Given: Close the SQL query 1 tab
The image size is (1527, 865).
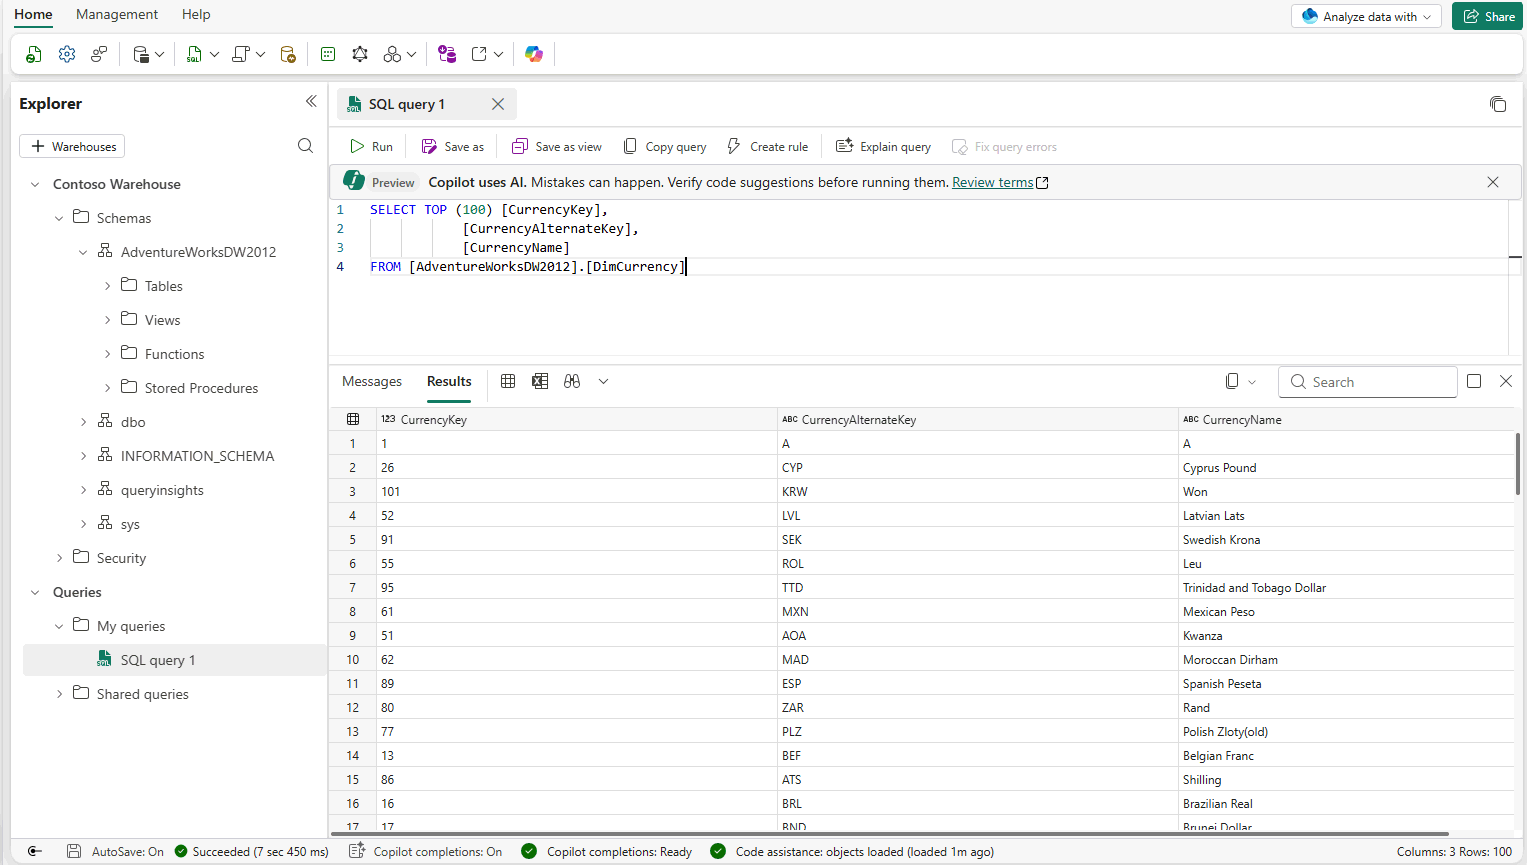Looking at the screenshot, I should tap(498, 104).
